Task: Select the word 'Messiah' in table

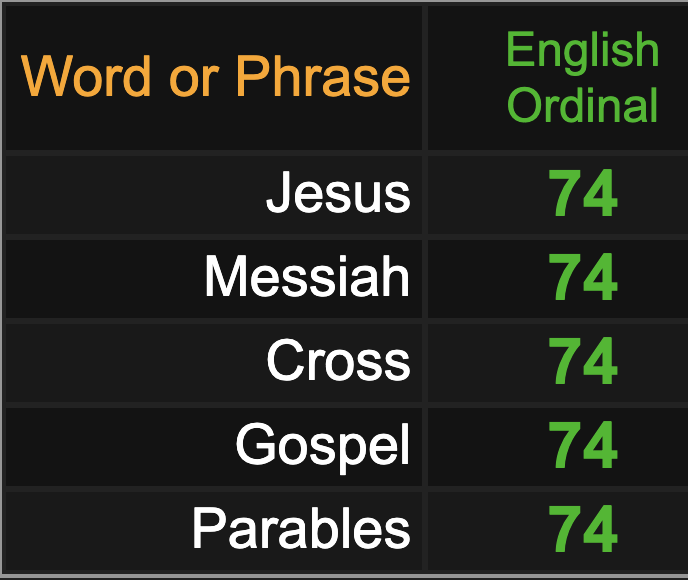Action: coord(307,277)
